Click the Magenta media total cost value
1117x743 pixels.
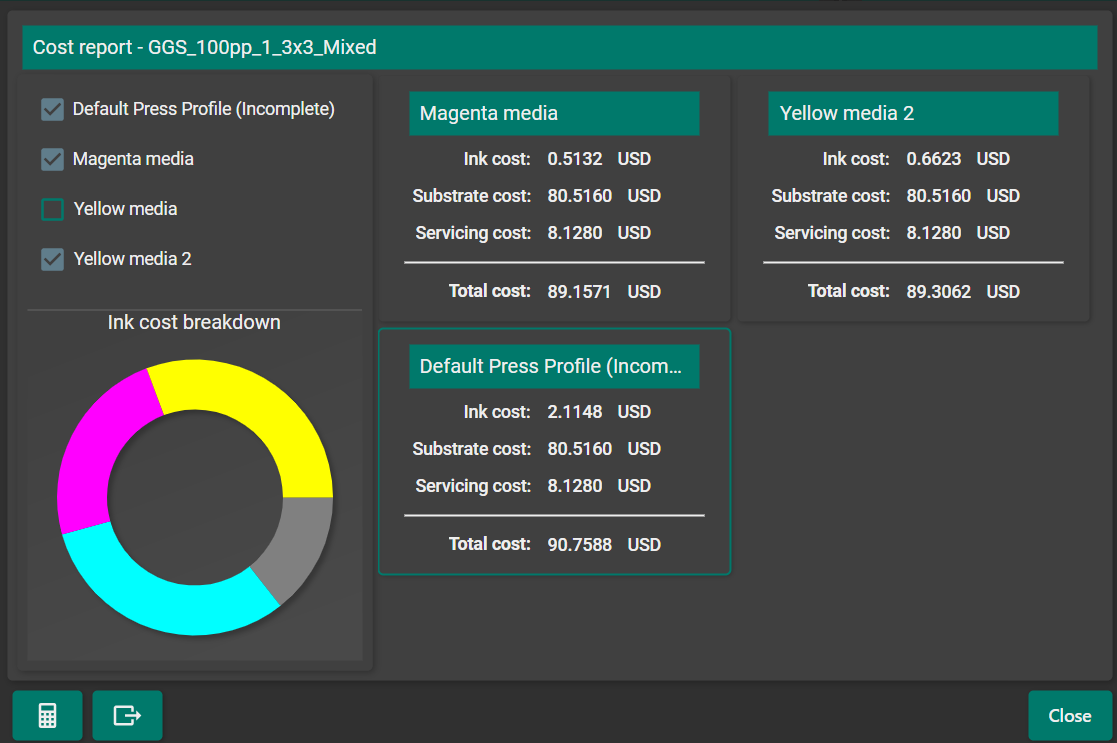click(579, 292)
